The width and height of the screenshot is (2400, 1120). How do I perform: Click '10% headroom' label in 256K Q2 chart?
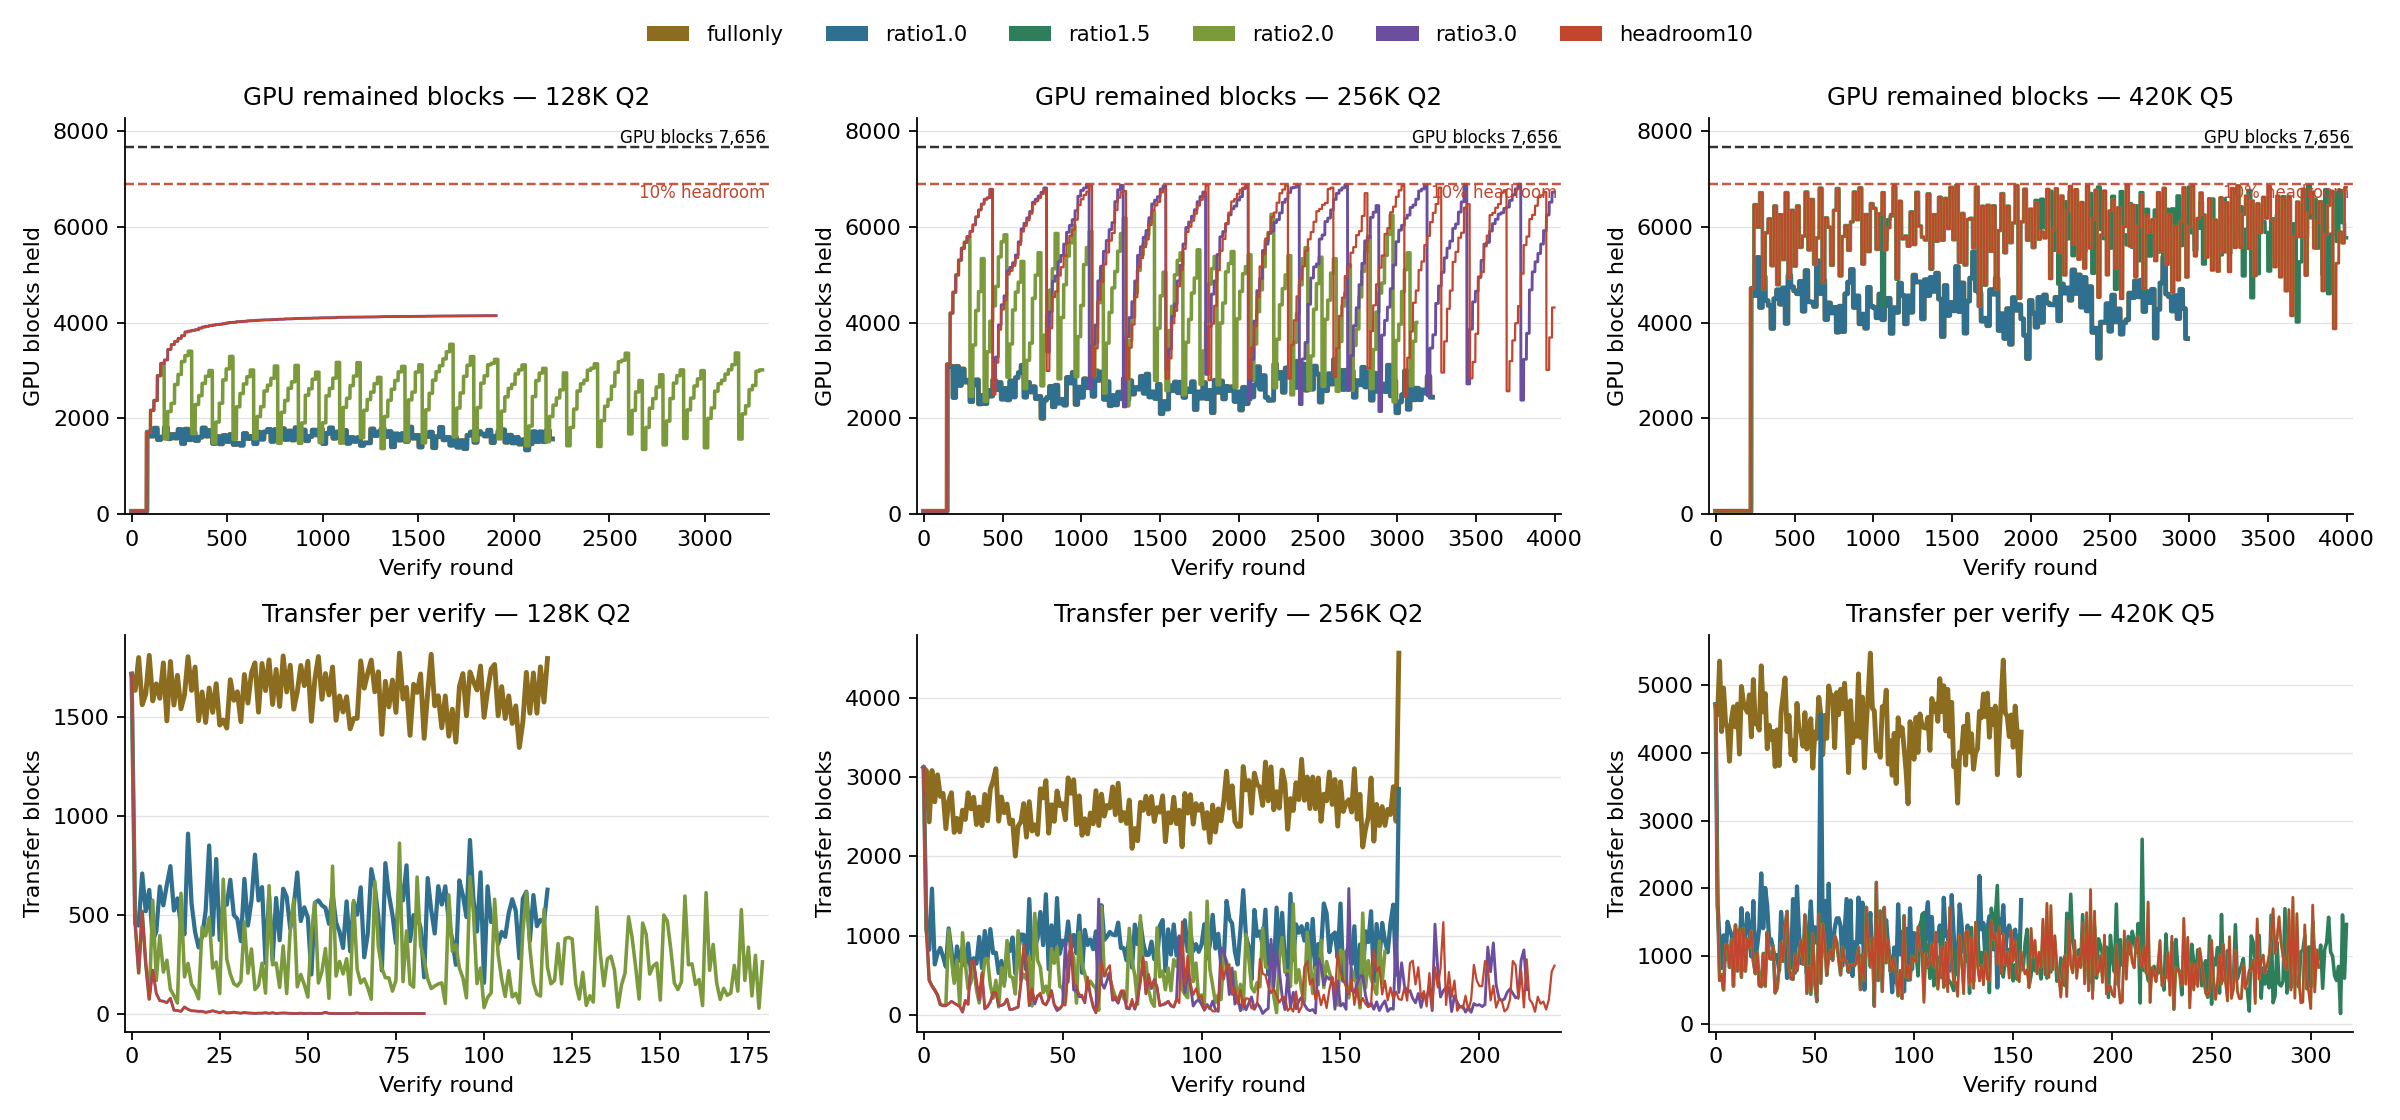point(1494,192)
